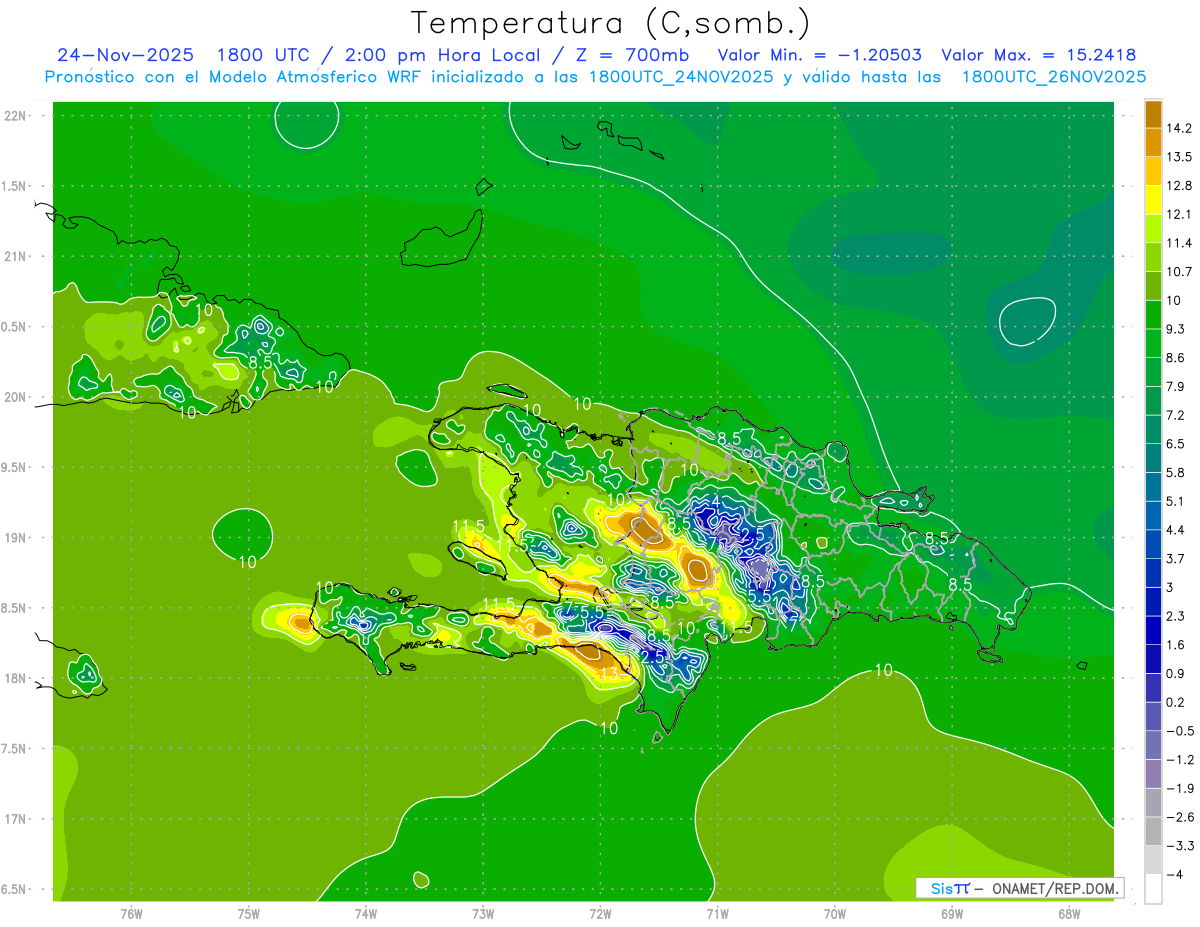Click the '3.7' color scale label

(1175, 558)
